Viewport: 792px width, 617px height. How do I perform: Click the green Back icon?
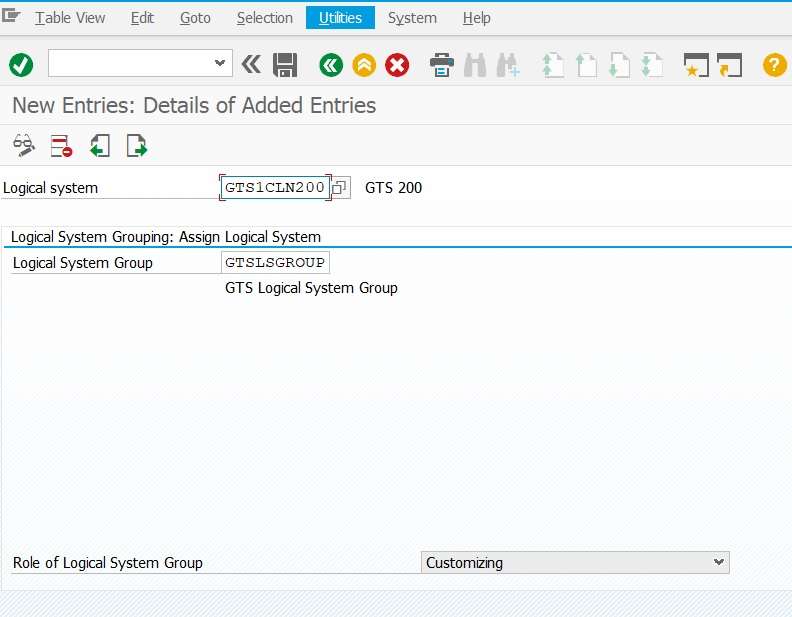point(331,65)
